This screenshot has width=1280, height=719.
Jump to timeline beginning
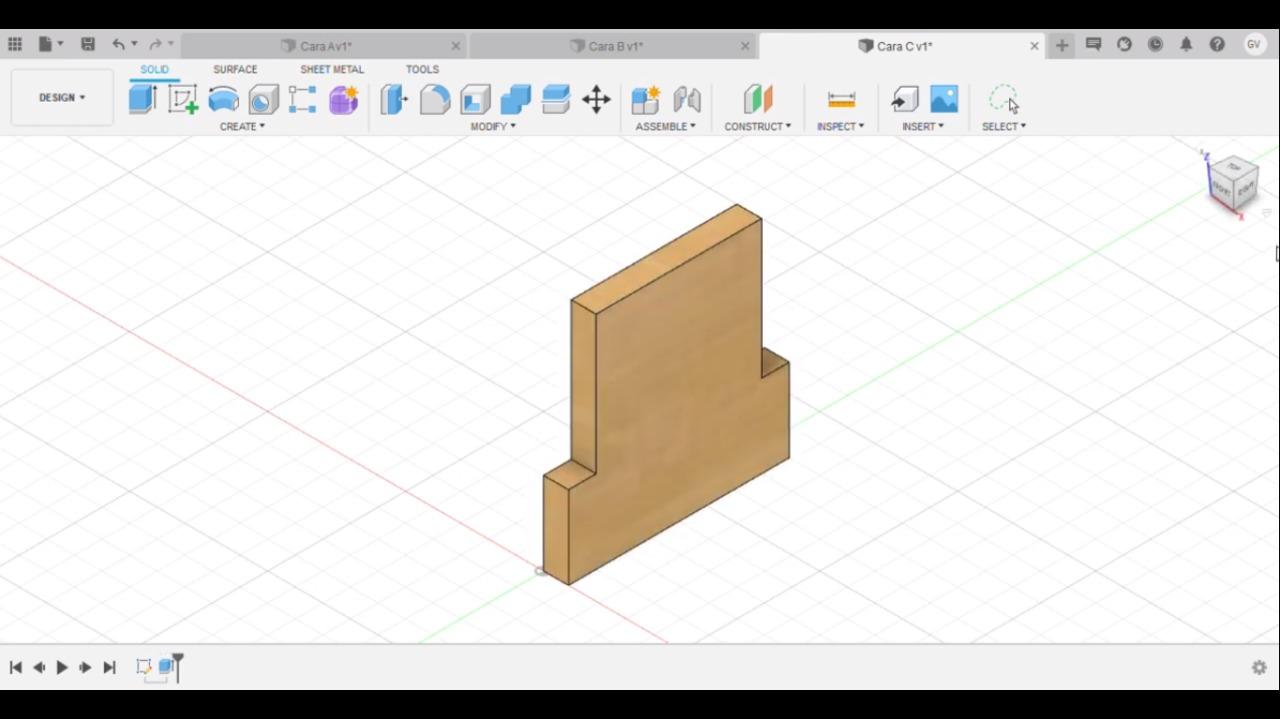point(15,667)
